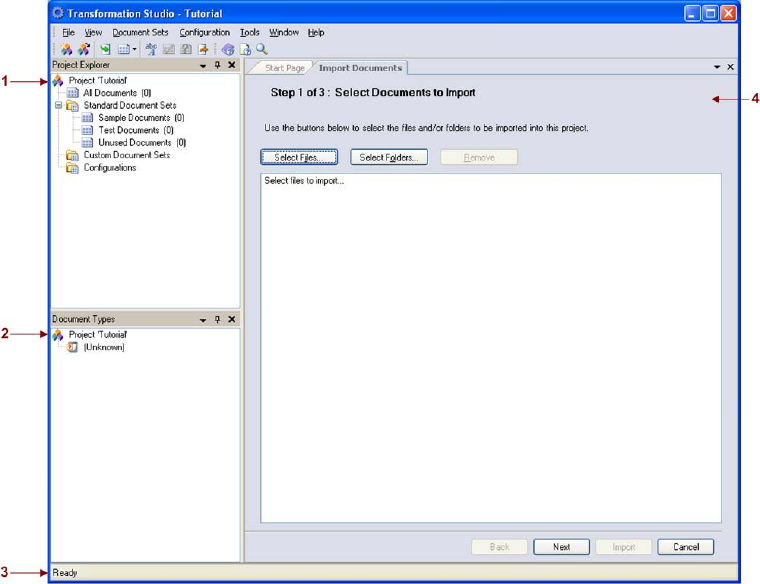The image size is (760, 584).
Task: Click the Test Documents set icon
Action: pos(87,130)
